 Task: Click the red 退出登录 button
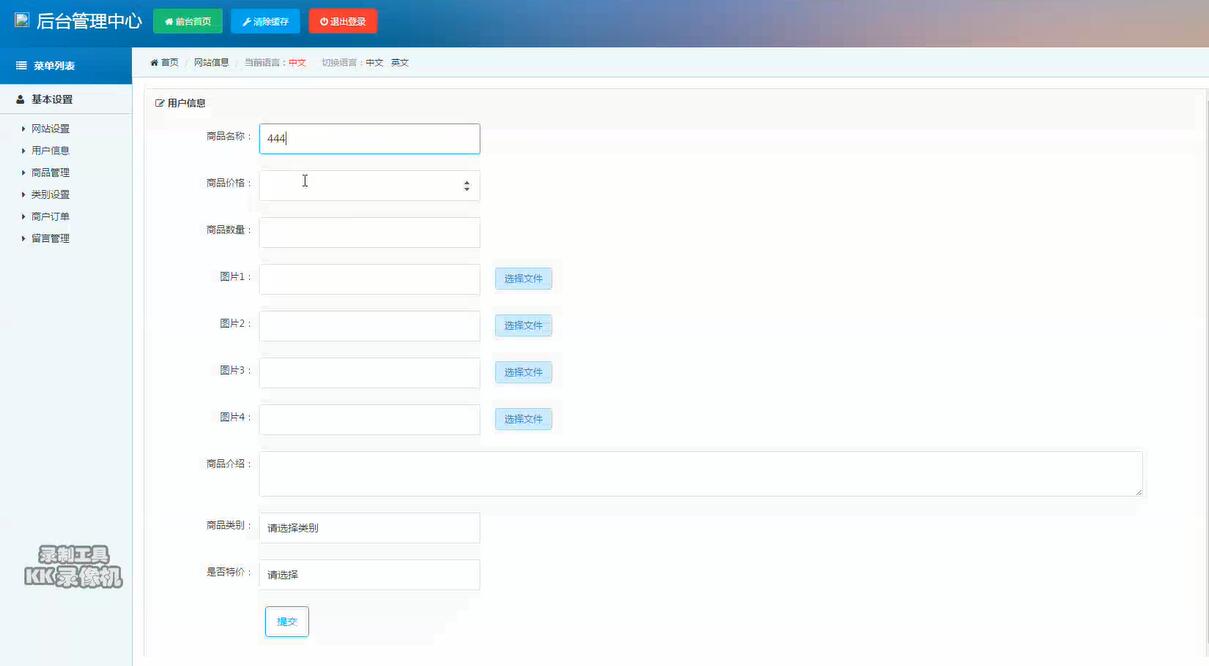point(343,21)
